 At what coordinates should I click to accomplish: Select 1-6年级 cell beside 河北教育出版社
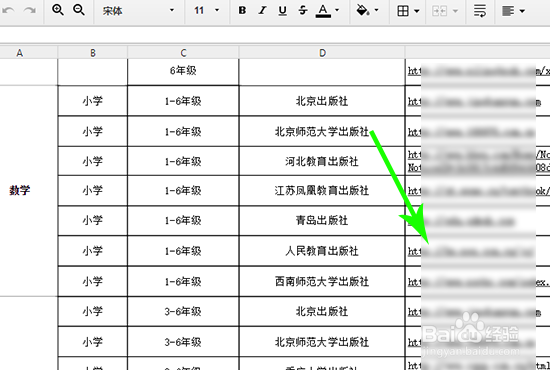pos(183,161)
